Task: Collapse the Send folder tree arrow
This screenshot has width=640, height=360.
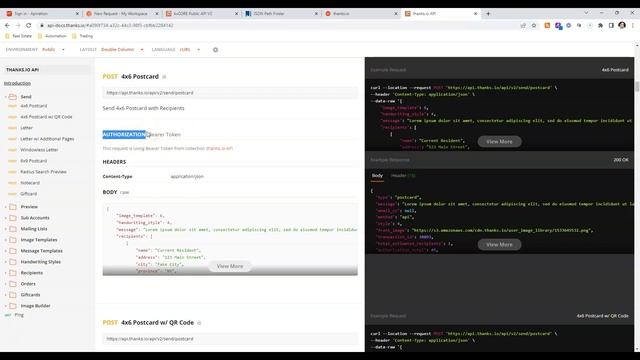Action: [x=6, y=97]
